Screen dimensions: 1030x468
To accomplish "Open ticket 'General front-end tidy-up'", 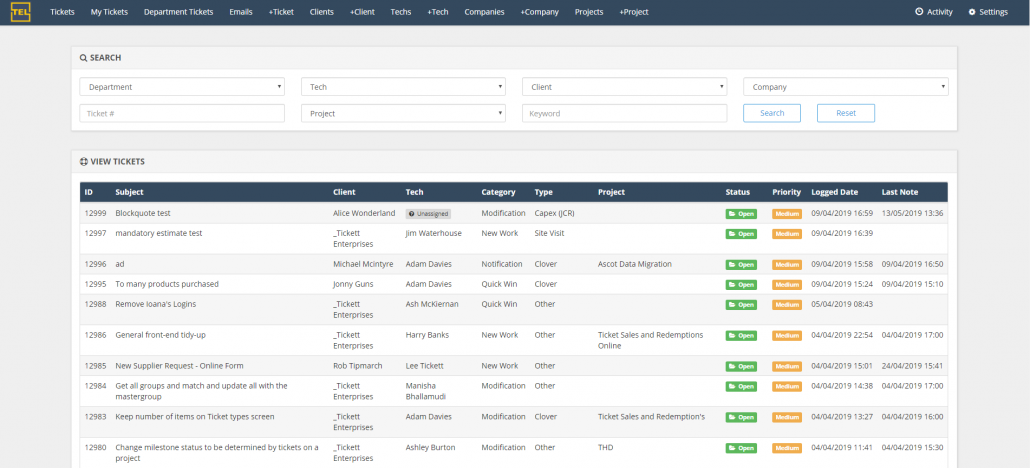I will (x=161, y=335).
